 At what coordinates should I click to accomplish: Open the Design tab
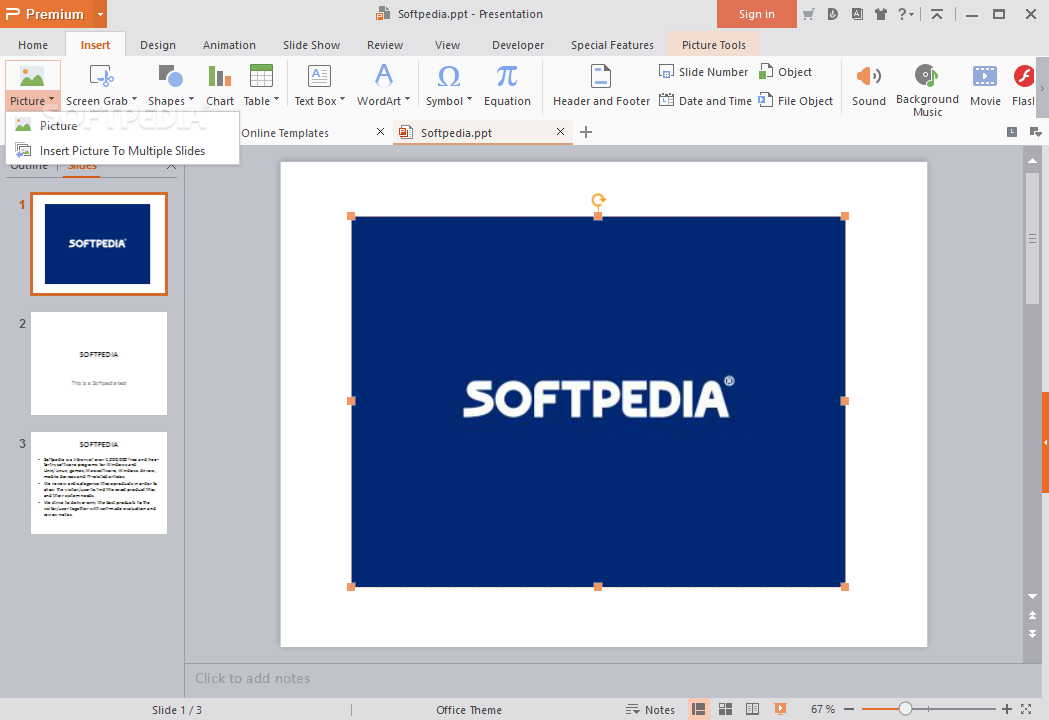[158, 45]
